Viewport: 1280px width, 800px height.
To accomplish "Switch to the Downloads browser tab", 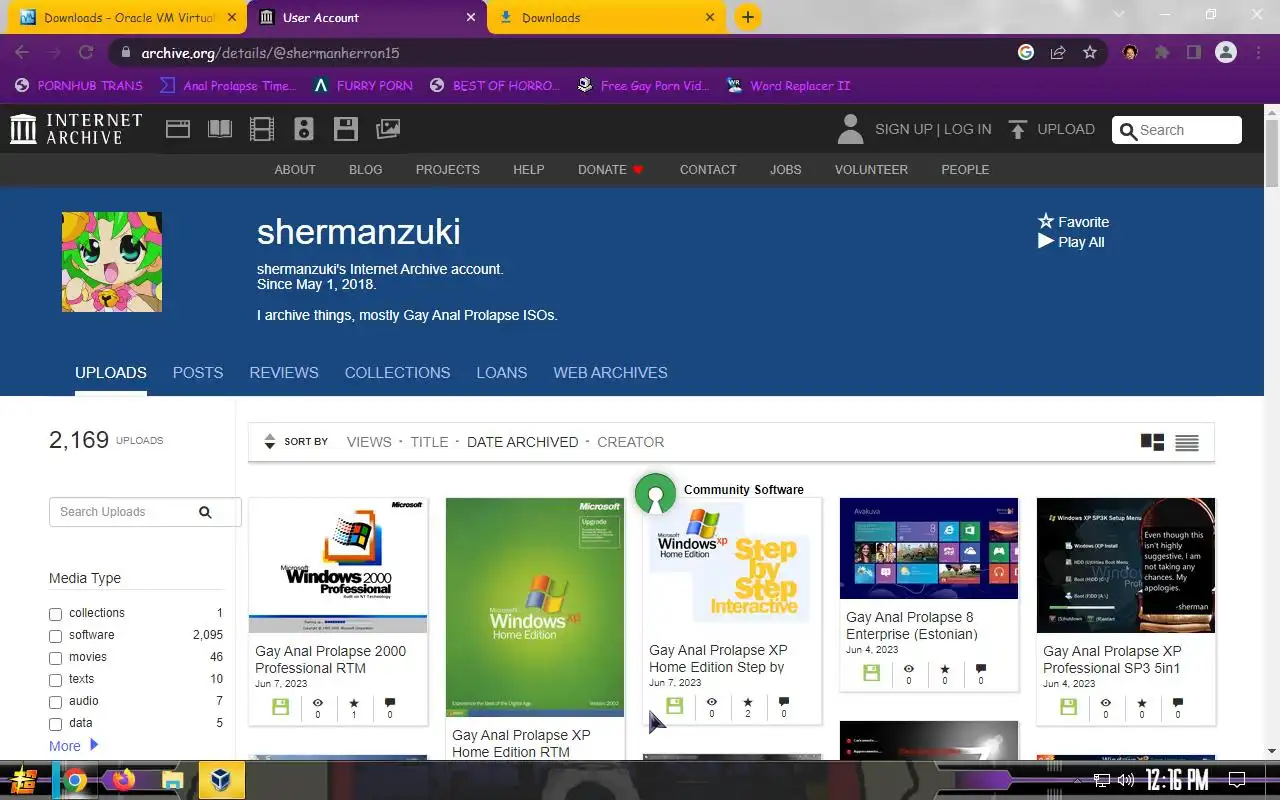I will 608,17.
